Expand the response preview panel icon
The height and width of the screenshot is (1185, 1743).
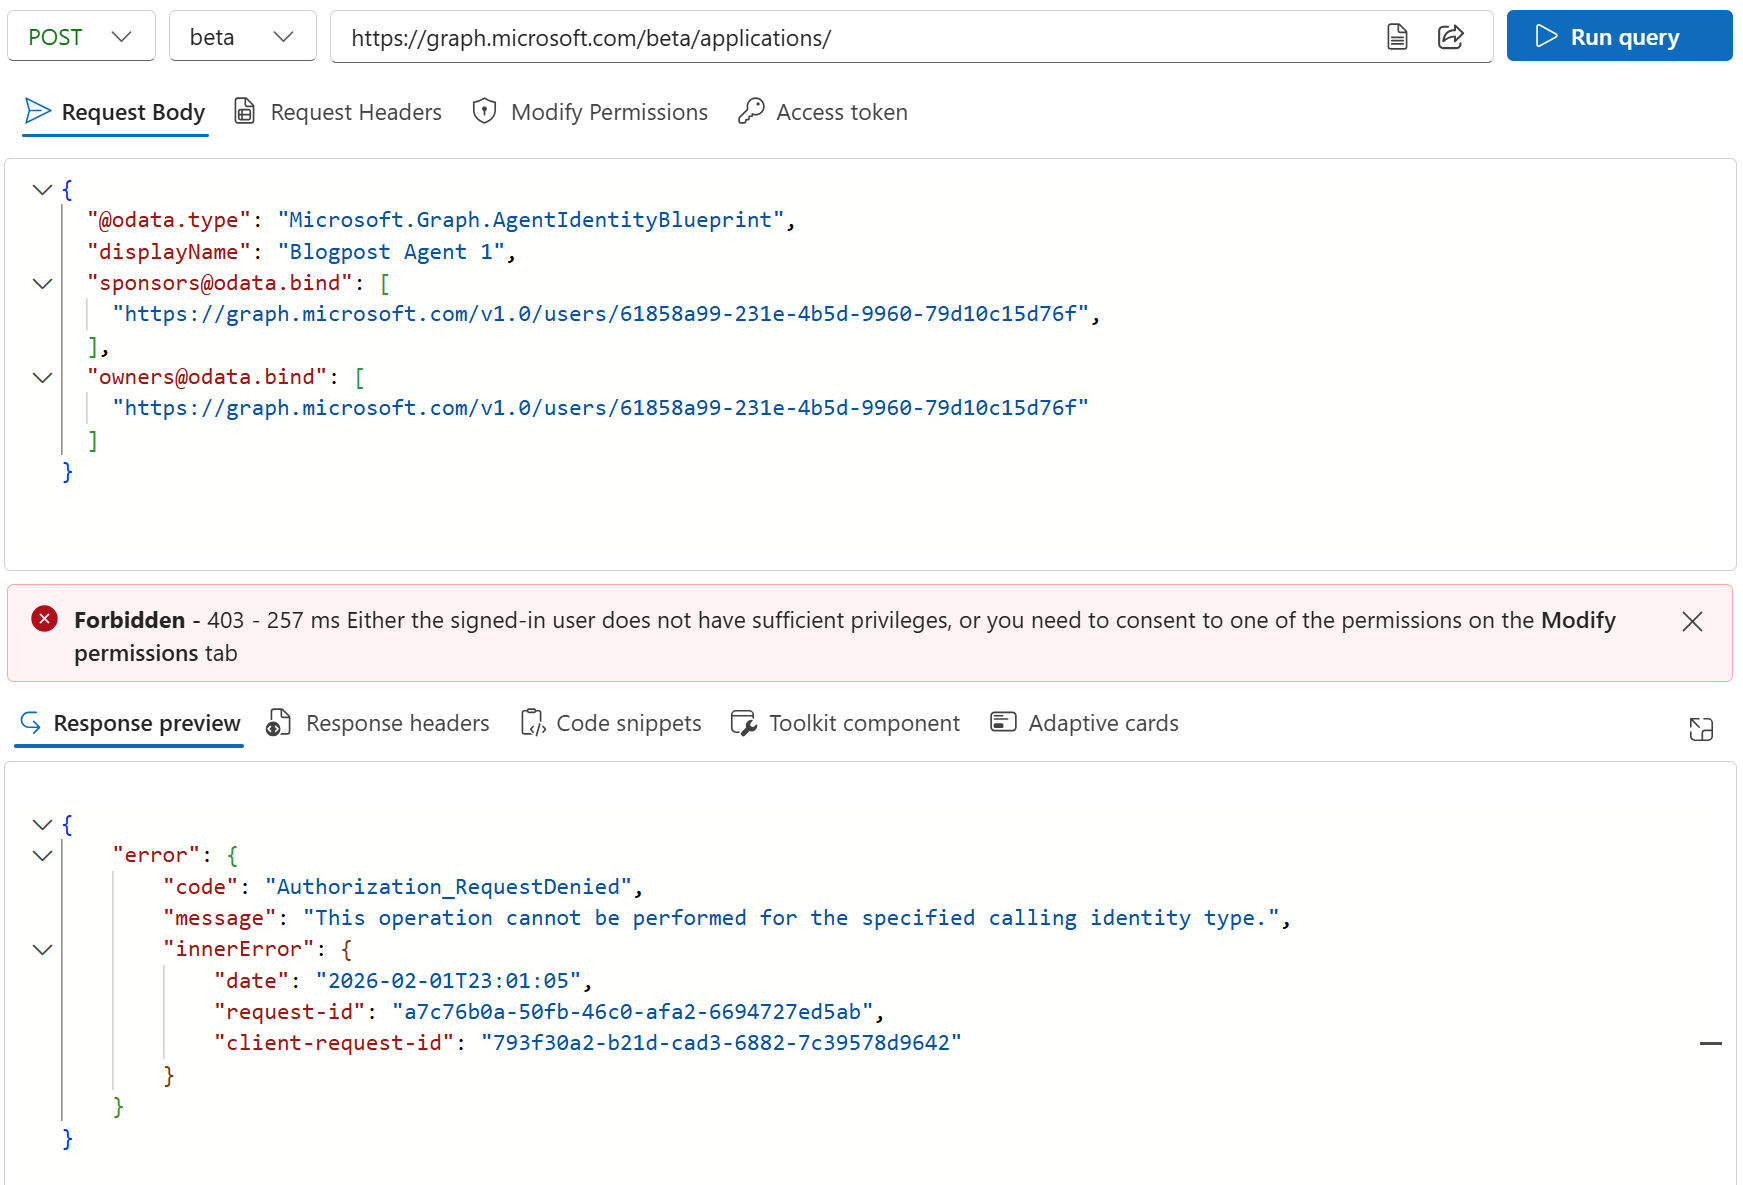(1700, 729)
